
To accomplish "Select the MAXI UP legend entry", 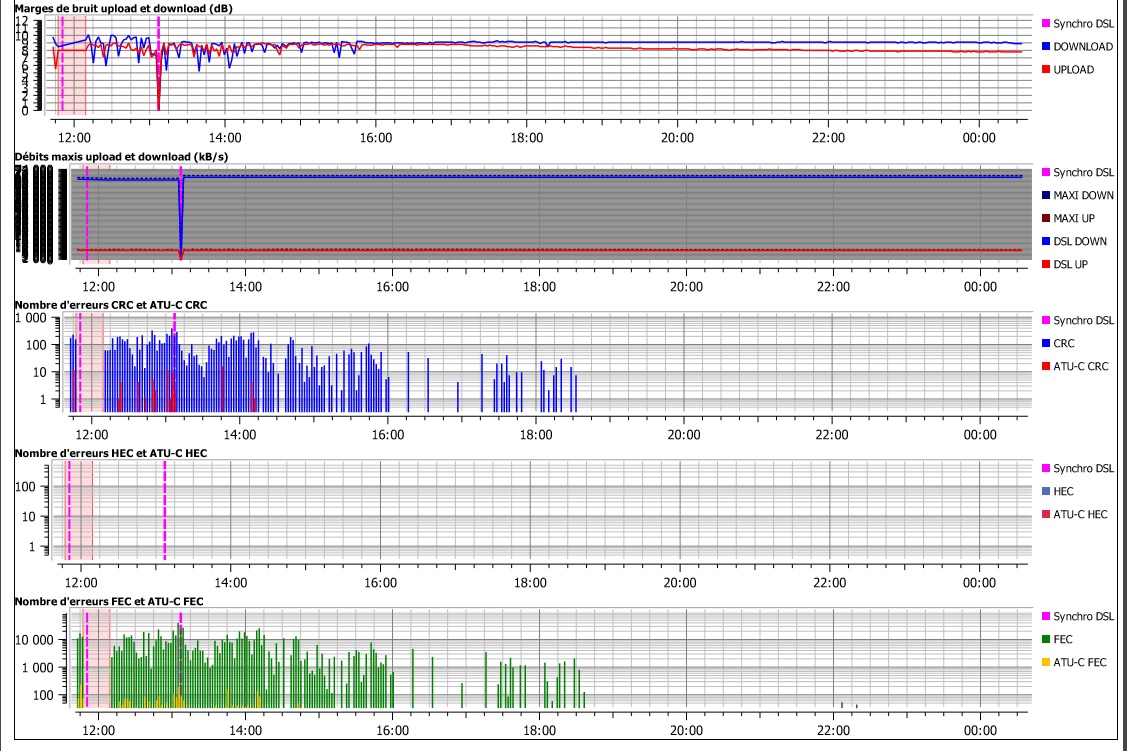I will point(1076,219).
